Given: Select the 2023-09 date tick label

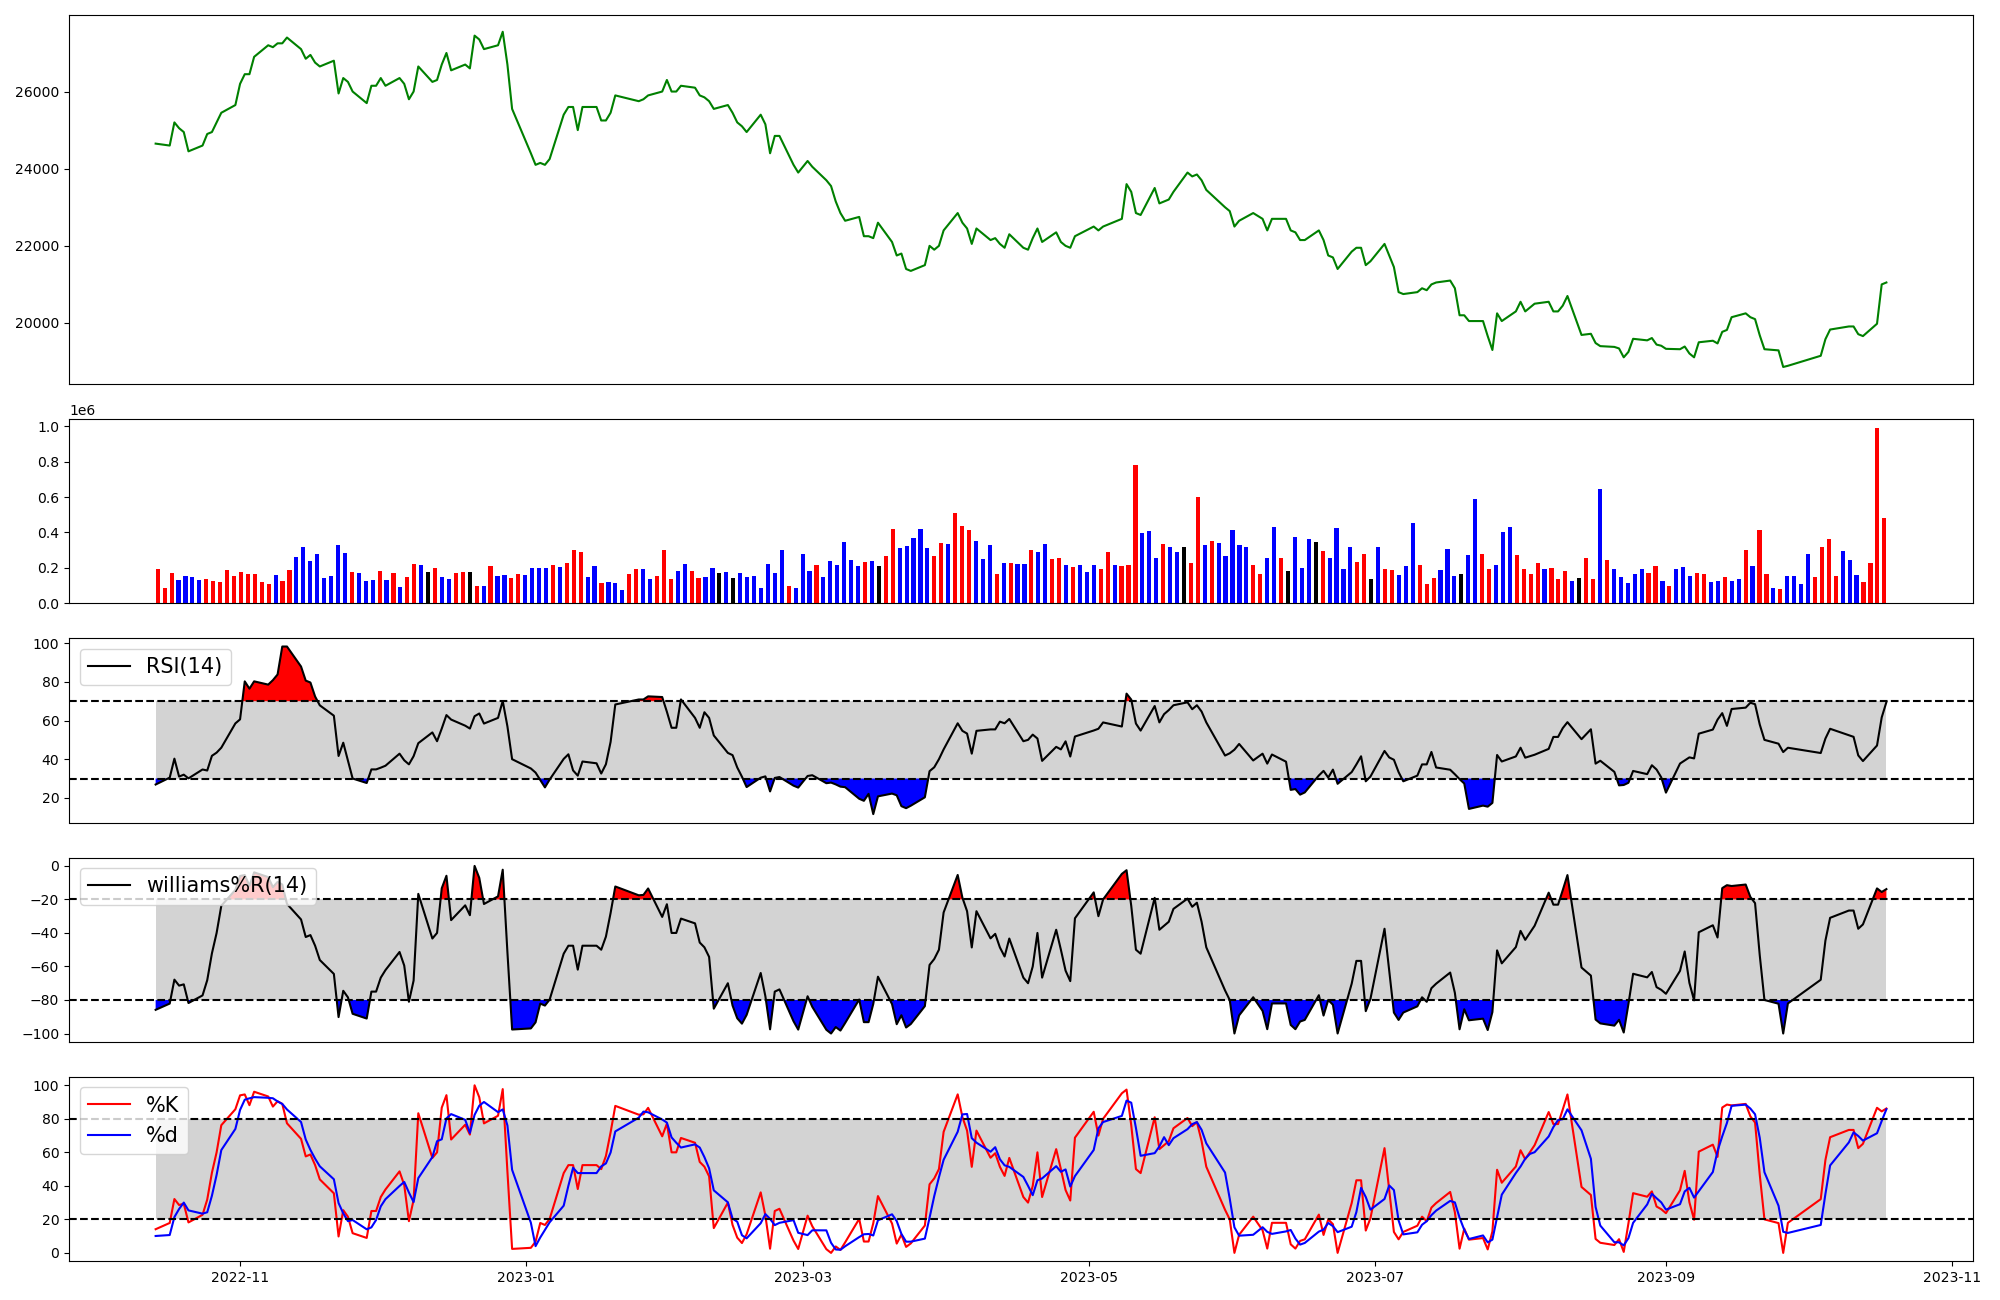Looking at the screenshot, I should (1666, 1277).
